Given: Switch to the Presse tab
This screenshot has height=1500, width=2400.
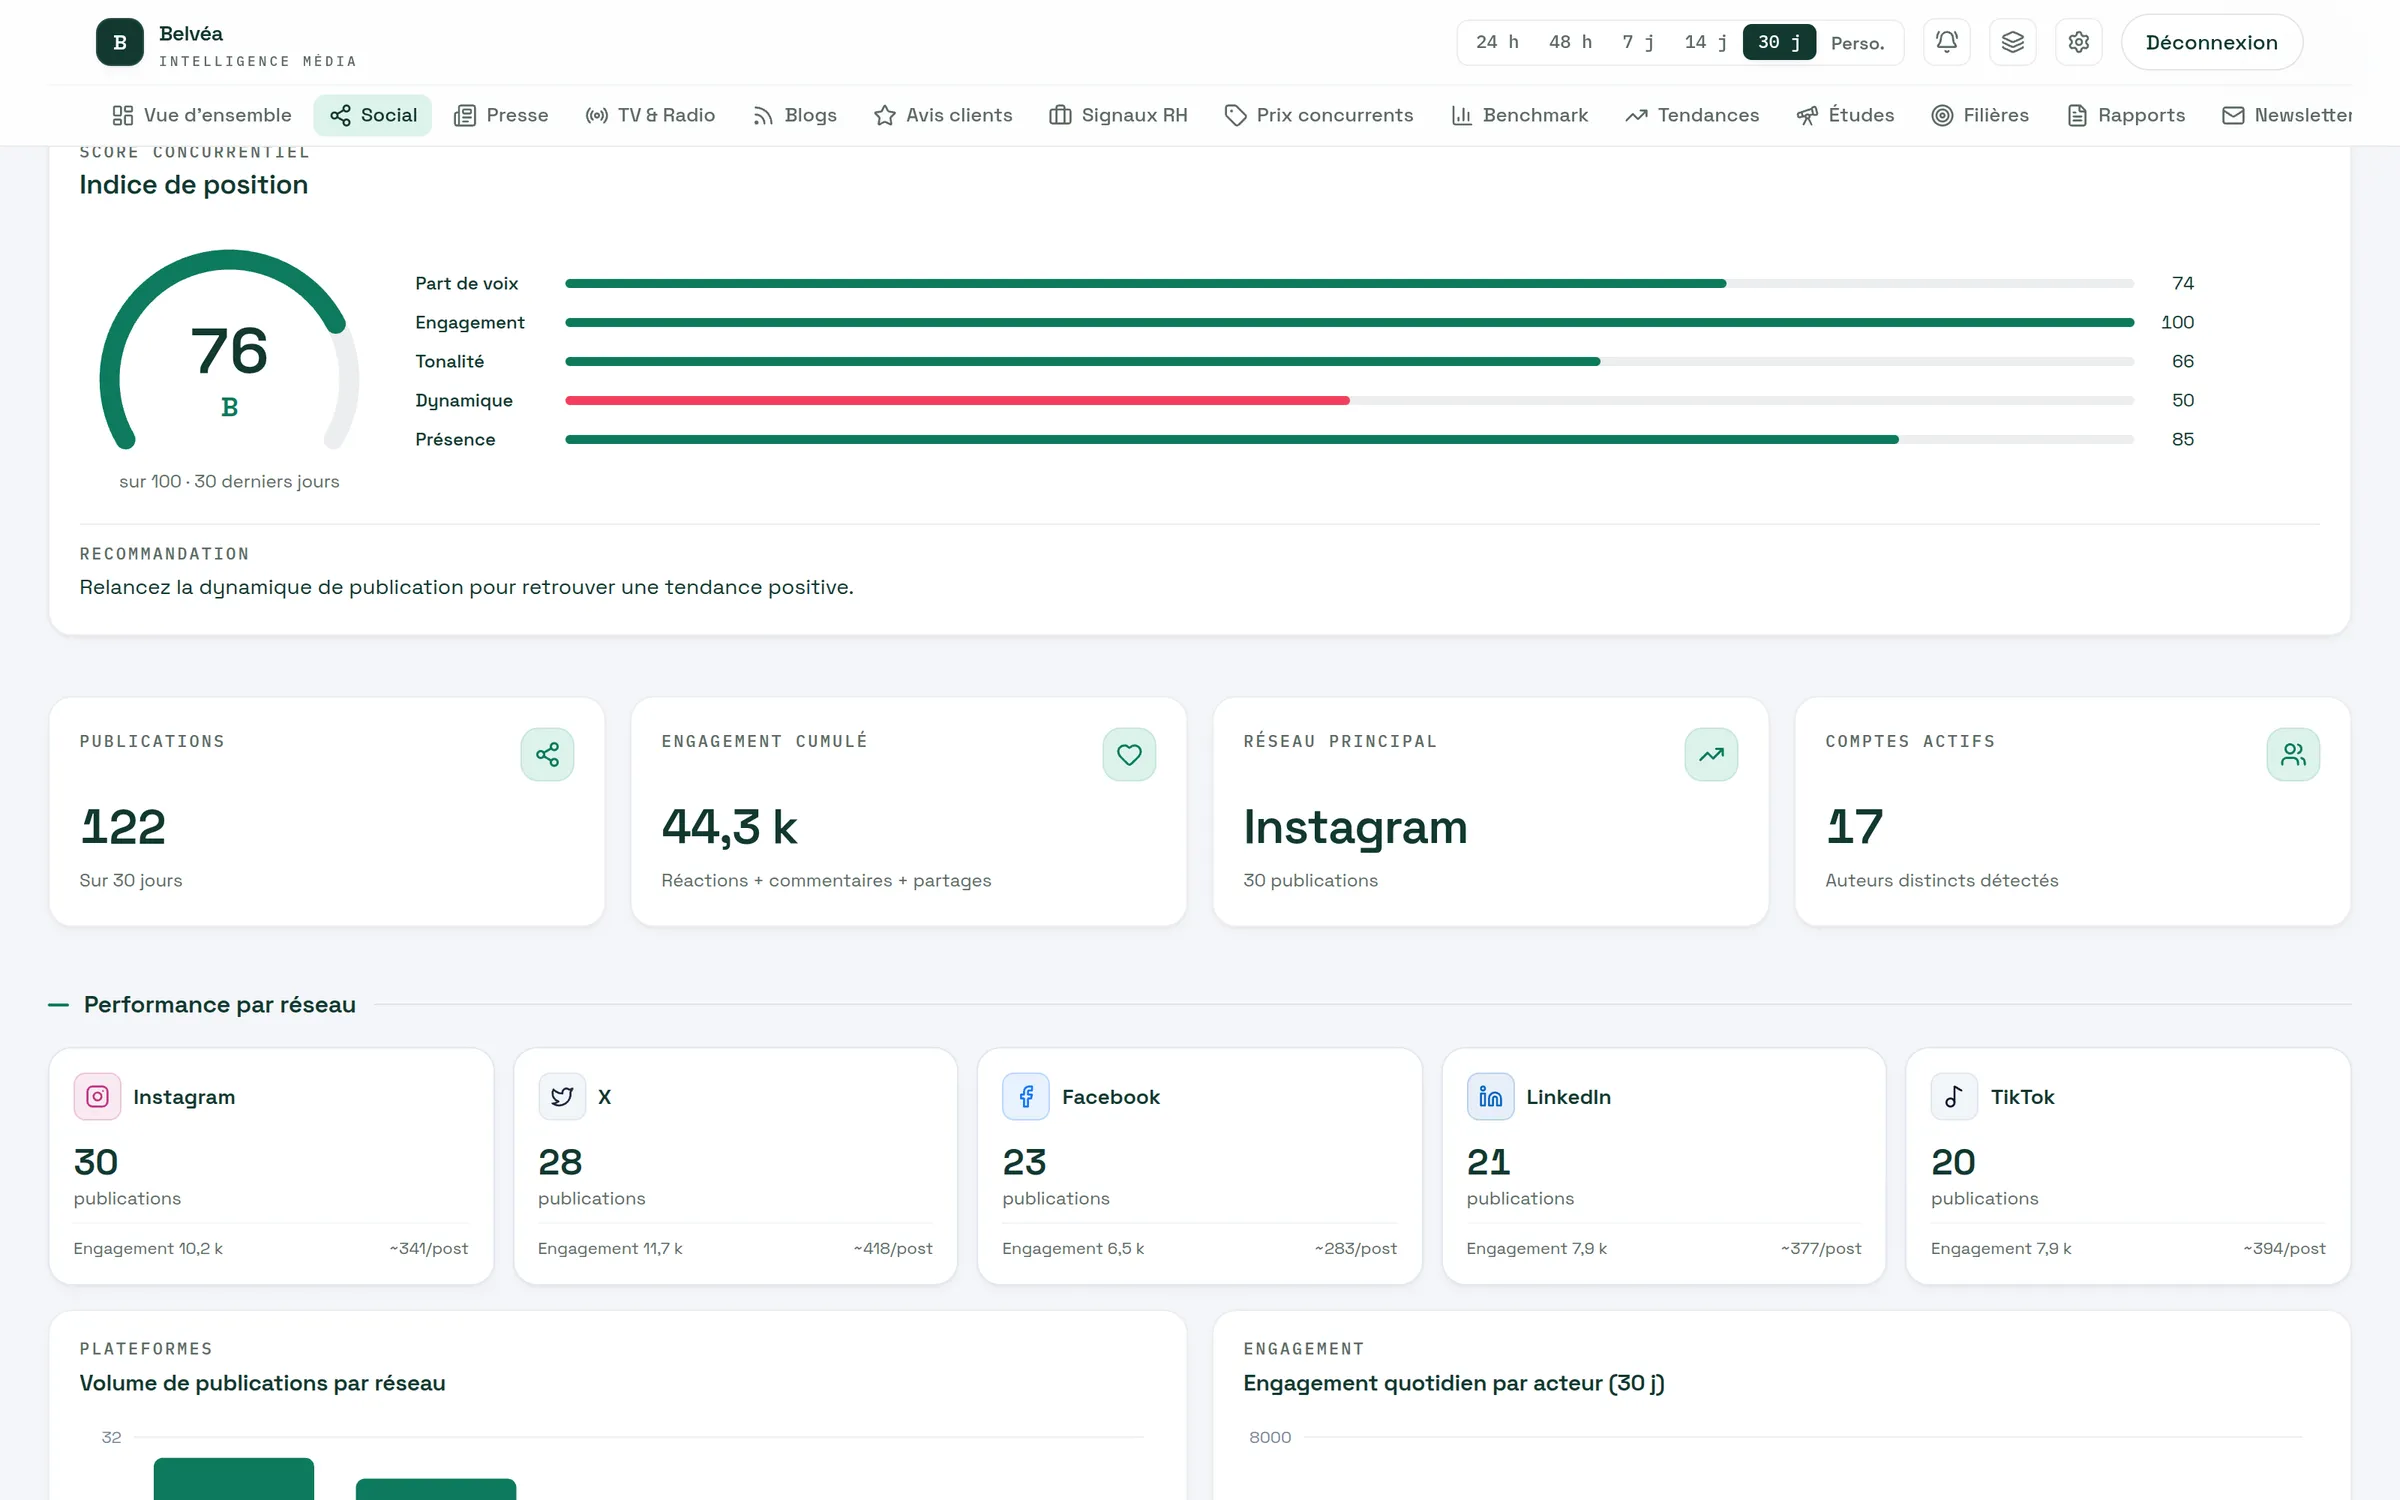Looking at the screenshot, I should (501, 115).
